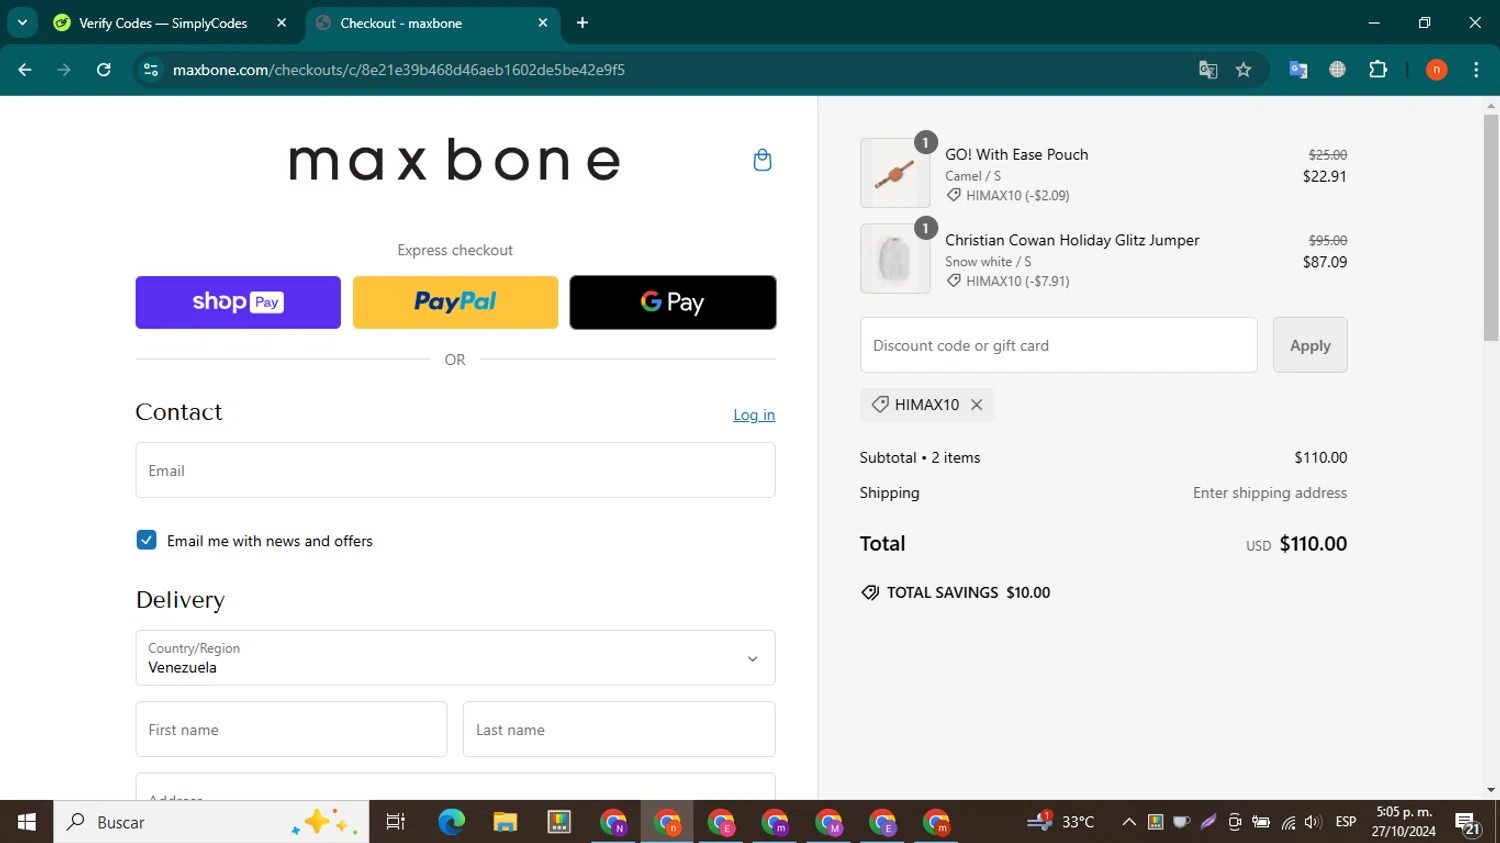Image resolution: width=1500 pixels, height=843 pixels.
Task: Open Task View in taskbar
Action: point(396,822)
